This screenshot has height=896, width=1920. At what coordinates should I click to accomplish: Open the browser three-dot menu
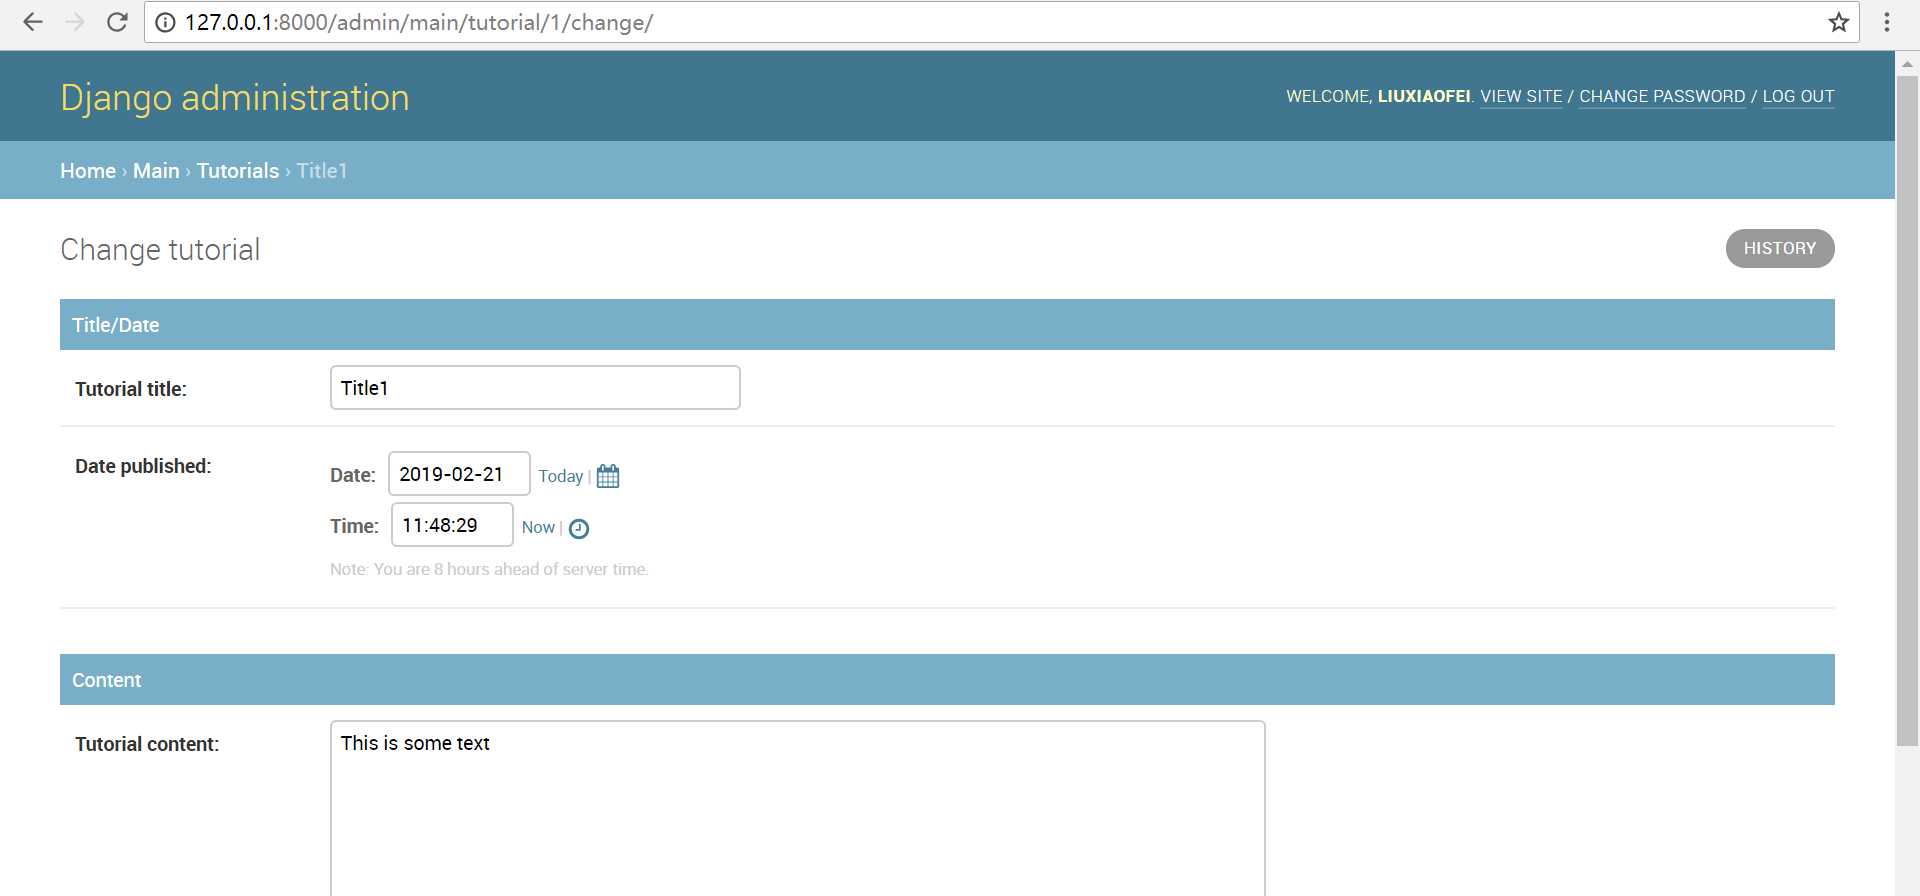pyautogui.click(x=1887, y=22)
